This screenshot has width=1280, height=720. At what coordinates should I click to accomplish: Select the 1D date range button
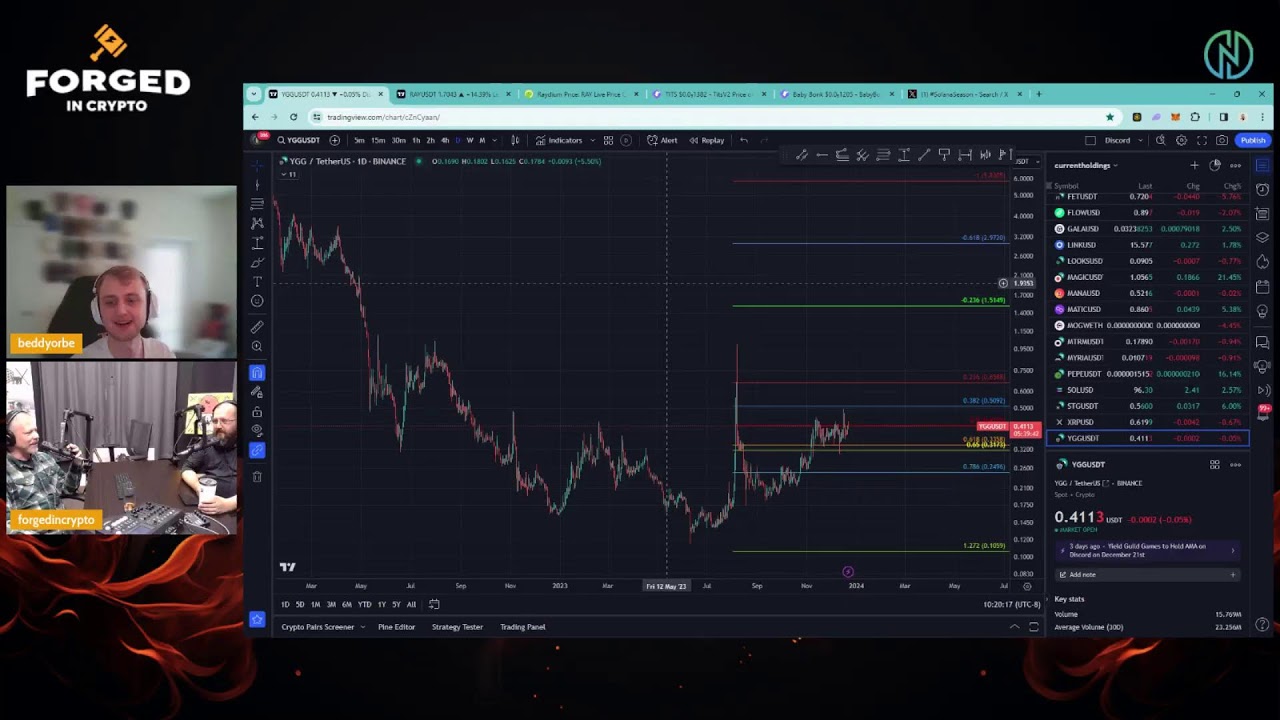(x=285, y=604)
